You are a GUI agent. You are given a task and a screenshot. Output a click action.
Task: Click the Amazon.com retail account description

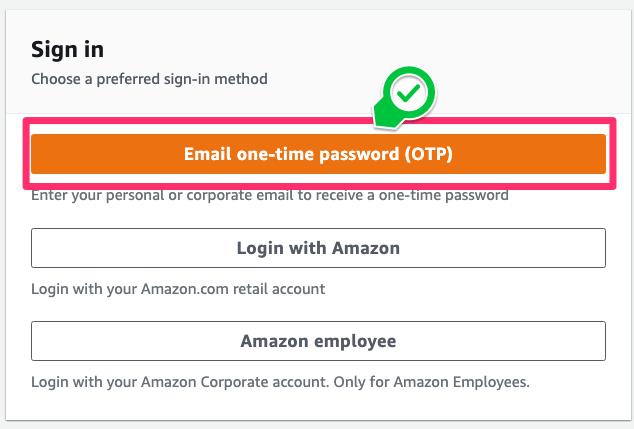click(178, 289)
